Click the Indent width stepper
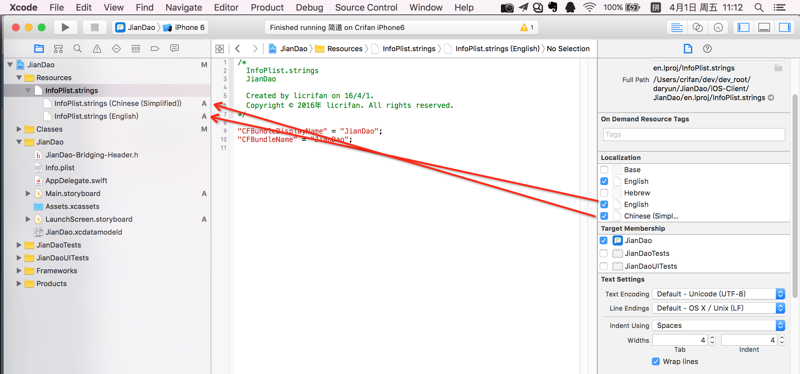This screenshot has height=374, width=800. pyautogui.click(x=781, y=340)
